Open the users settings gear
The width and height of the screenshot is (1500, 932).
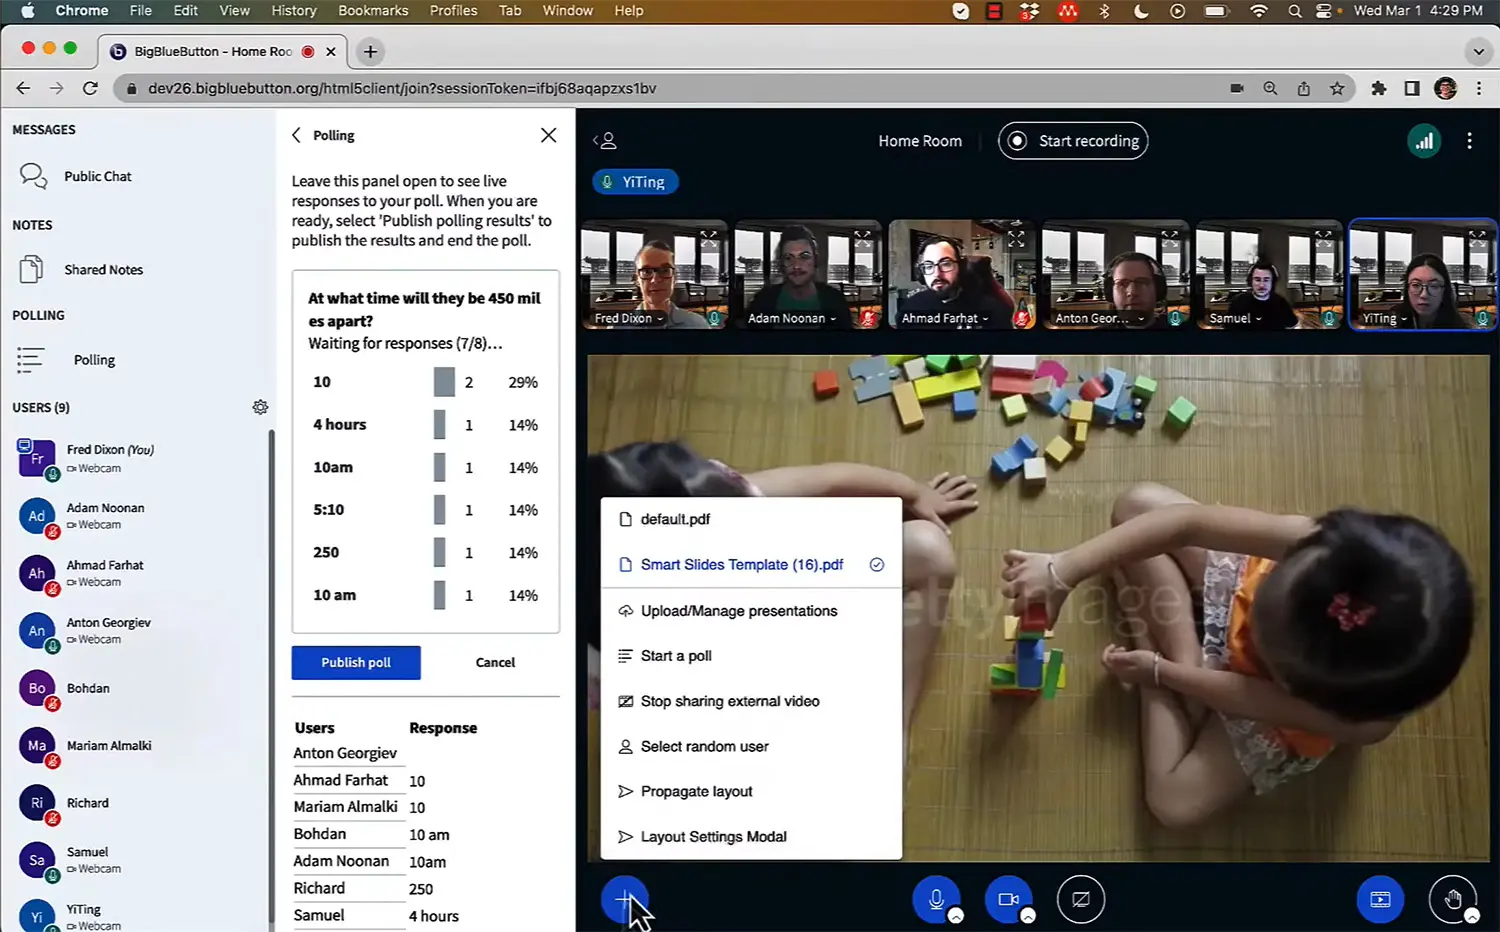pyautogui.click(x=260, y=407)
